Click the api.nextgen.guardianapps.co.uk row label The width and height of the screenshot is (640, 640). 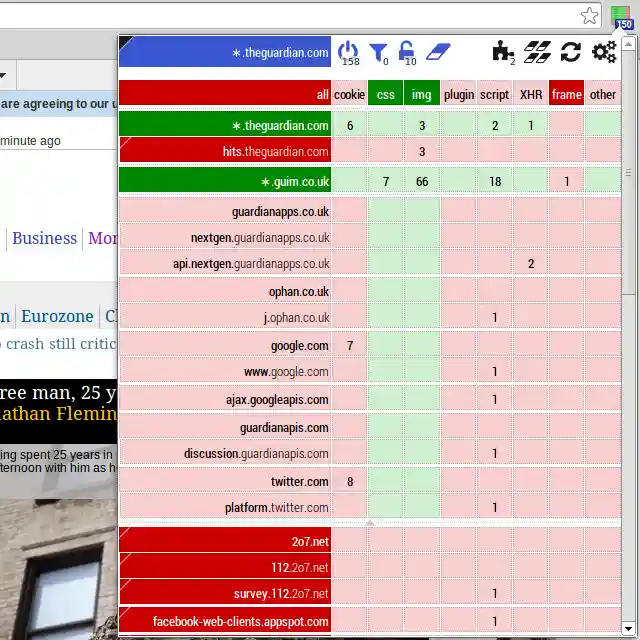pos(225,262)
